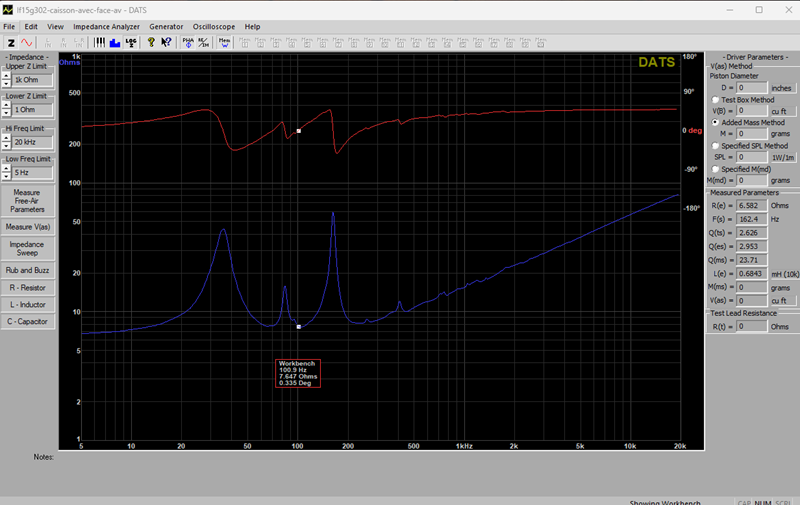Lower the Low Freq Limit with down arrow

point(6,176)
